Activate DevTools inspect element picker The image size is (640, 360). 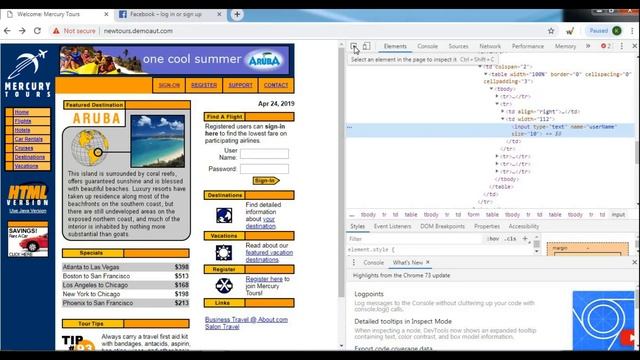[x=354, y=46]
